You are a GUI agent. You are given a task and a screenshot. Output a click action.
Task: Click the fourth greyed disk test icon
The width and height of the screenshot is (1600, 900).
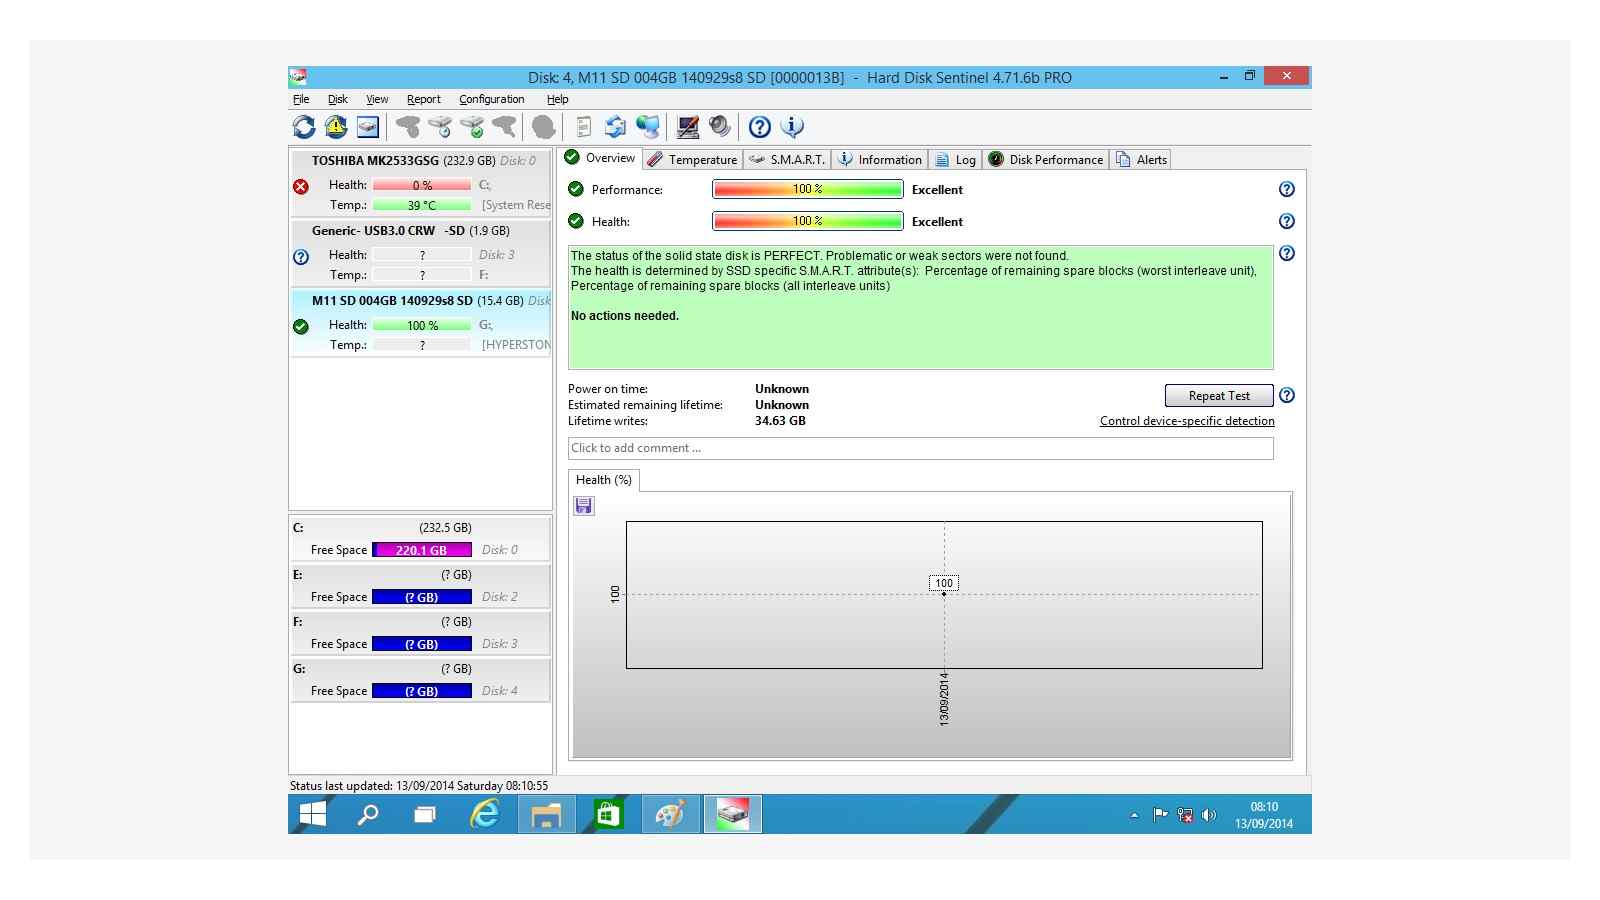pyautogui.click(x=504, y=127)
